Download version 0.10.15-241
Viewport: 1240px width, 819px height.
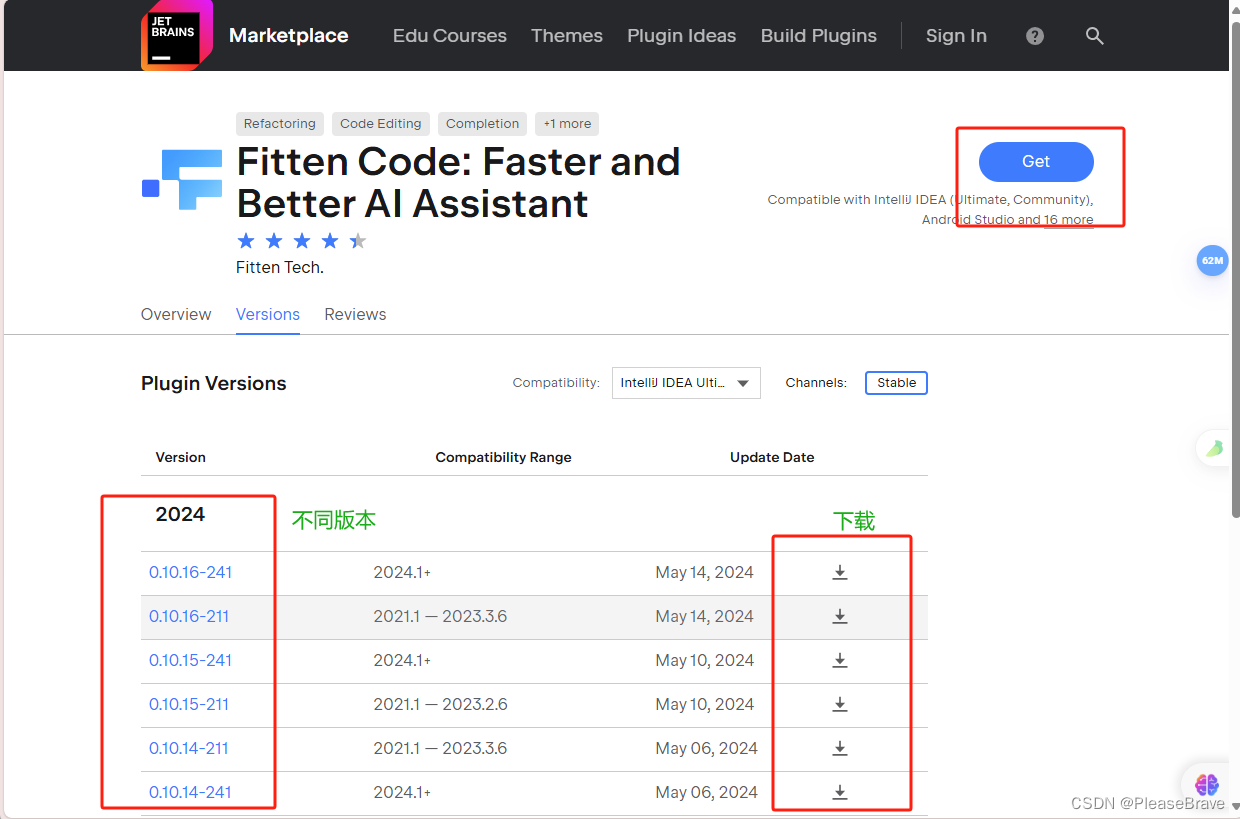840,660
